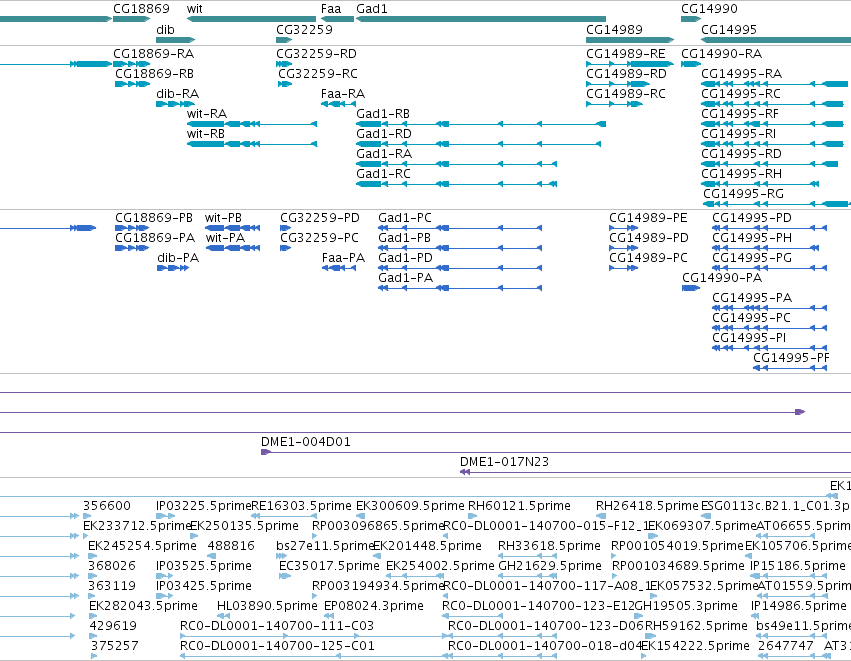Select EST HL03890.5prime
This screenshot has width=851, height=661.
pyautogui.click(x=267, y=606)
